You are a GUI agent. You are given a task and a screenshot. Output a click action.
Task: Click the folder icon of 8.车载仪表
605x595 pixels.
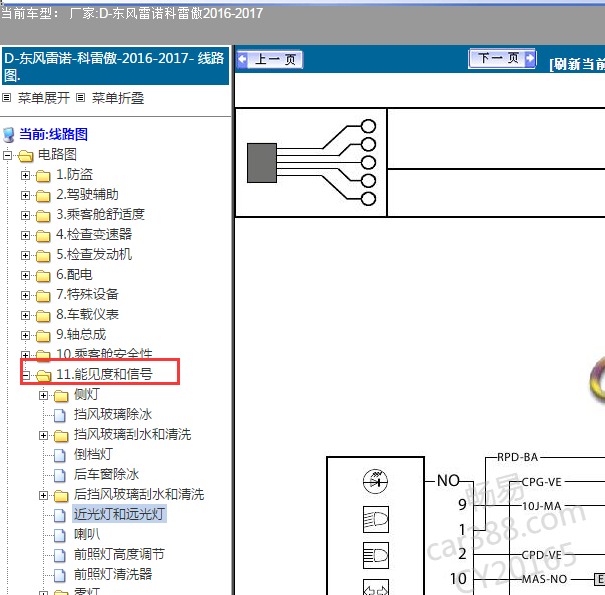tap(43, 316)
